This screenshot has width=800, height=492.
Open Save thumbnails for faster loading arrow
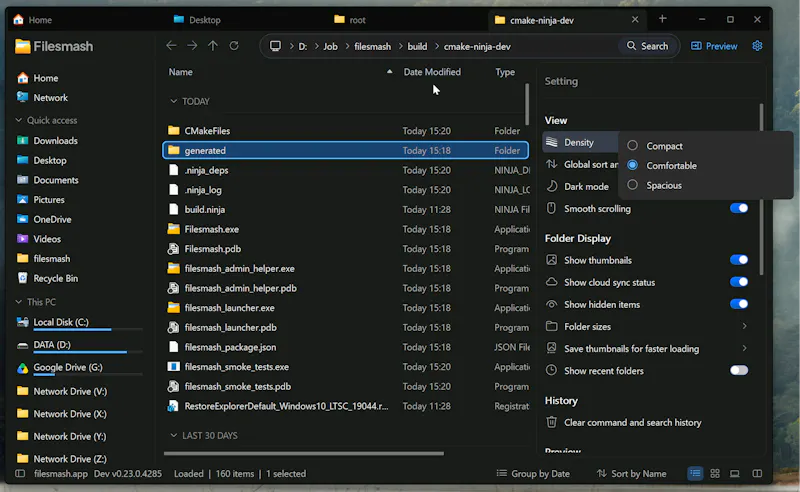[744, 348]
